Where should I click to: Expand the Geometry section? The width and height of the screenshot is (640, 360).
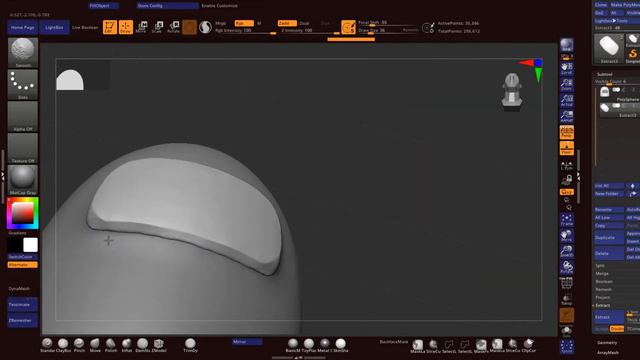pyautogui.click(x=607, y=343)
